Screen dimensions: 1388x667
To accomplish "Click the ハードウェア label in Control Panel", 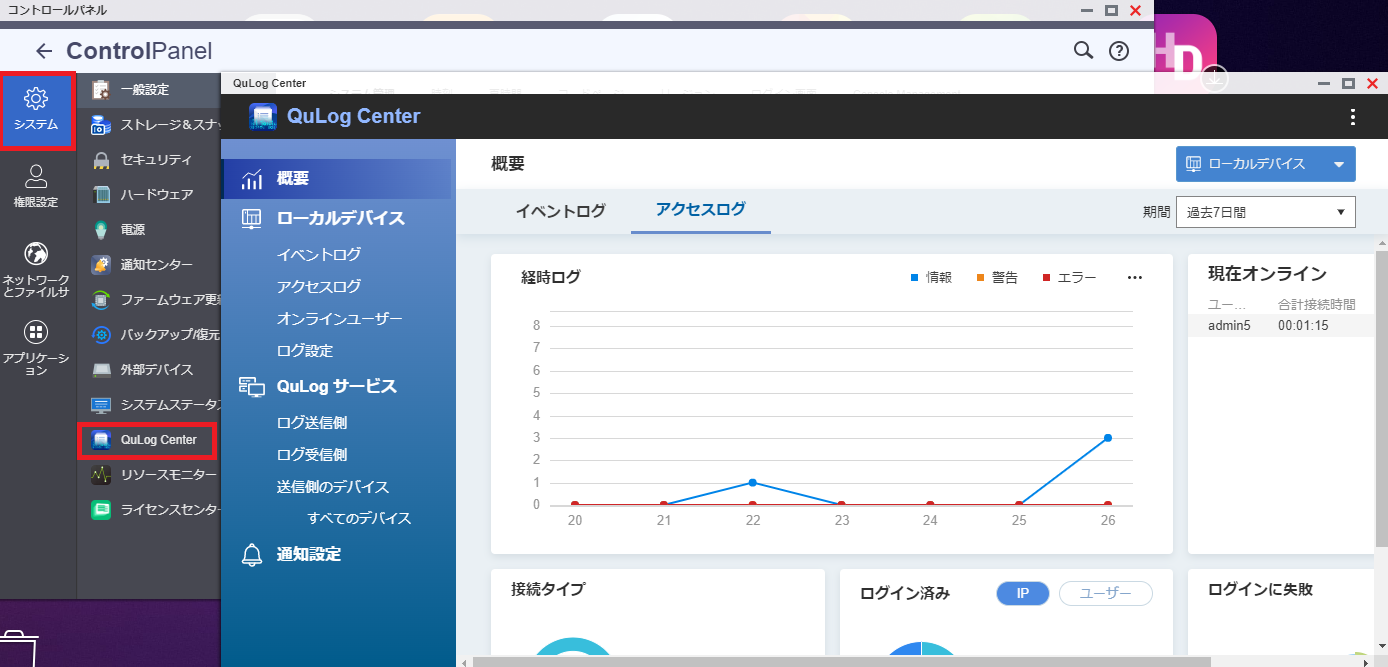I will tap(157, 195).
